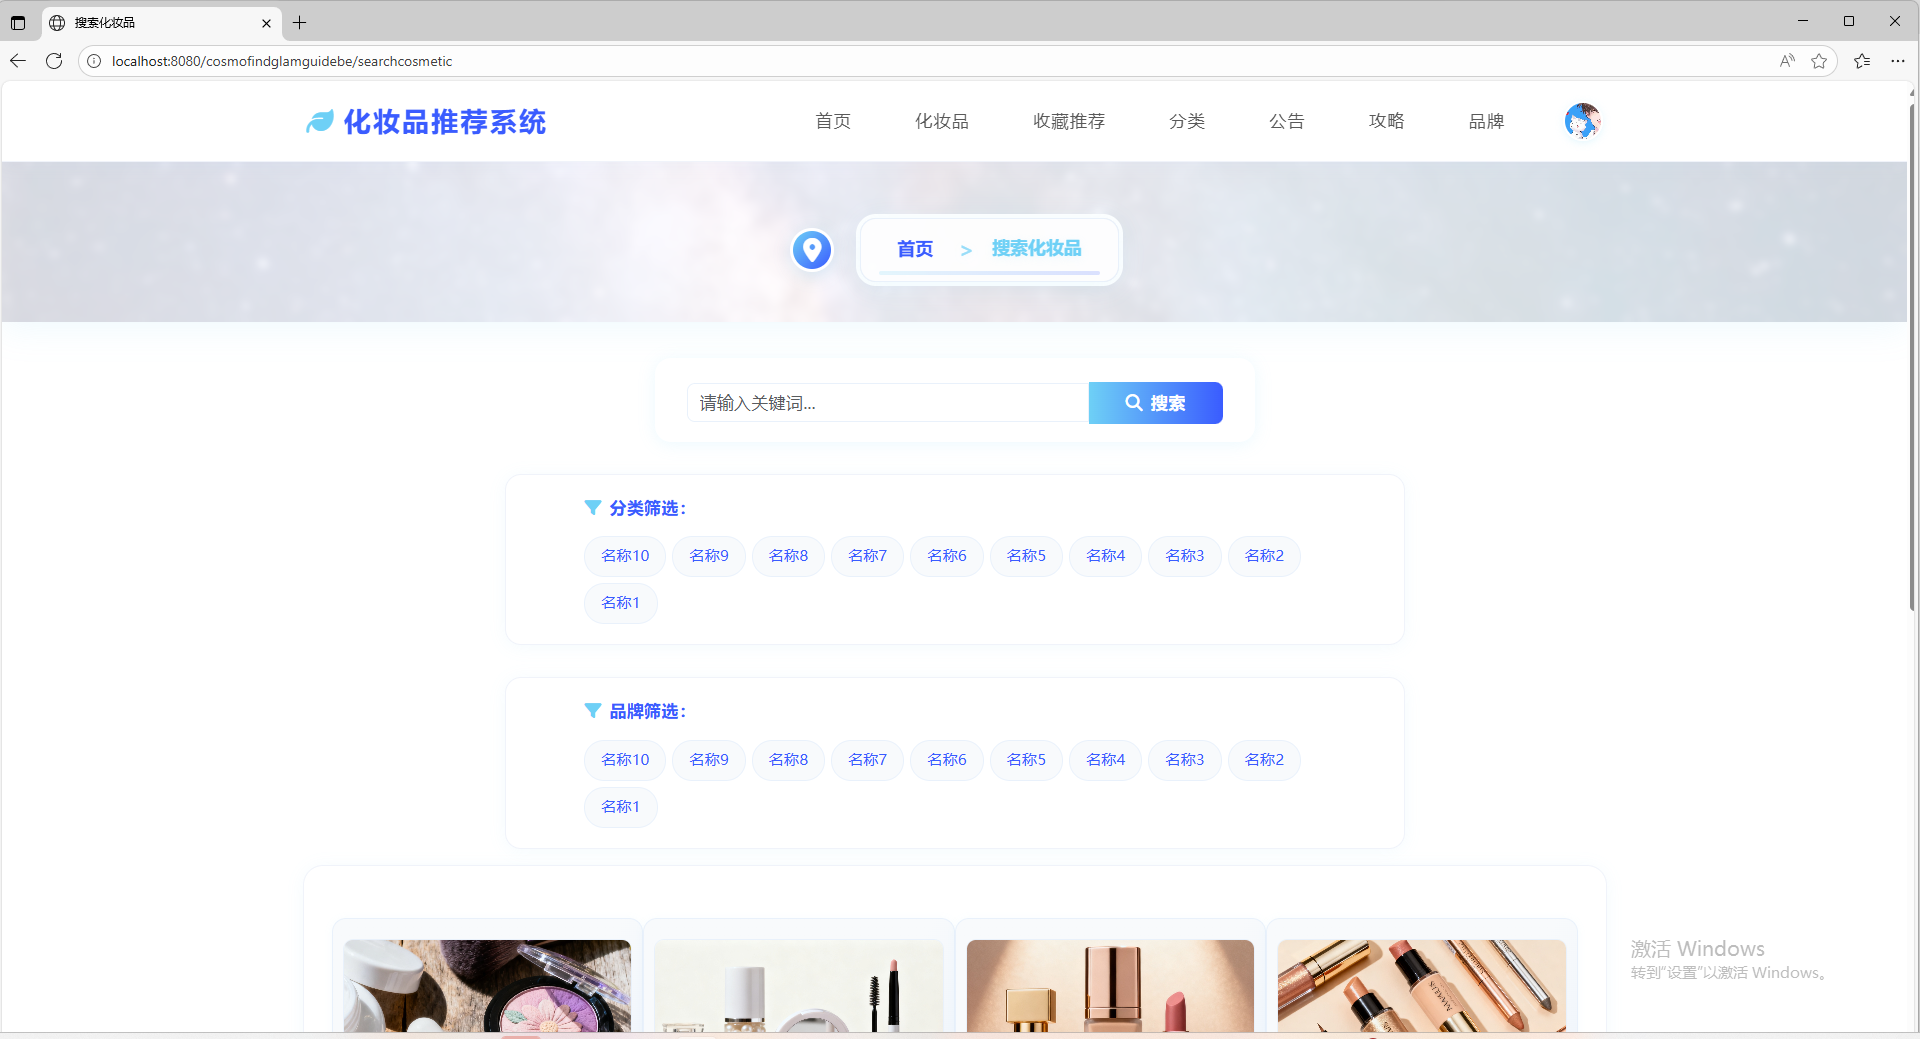
Task: Open site information icon in address bar
Action: tap(94, 61)
